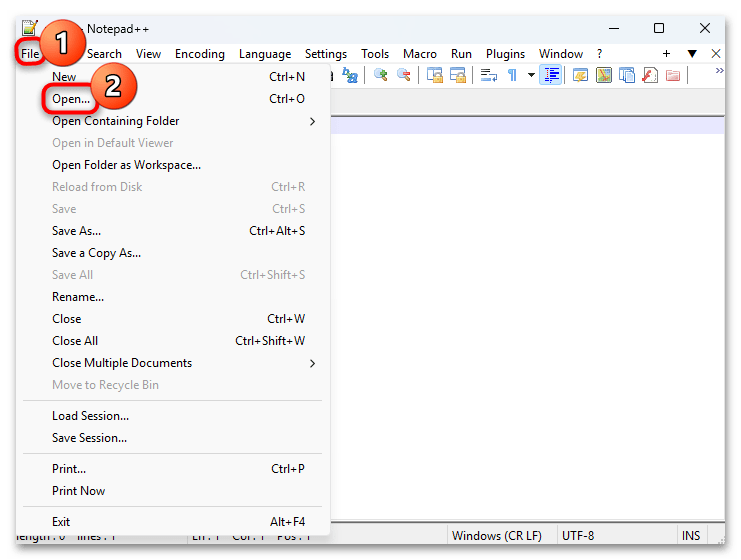This screenshot has width=741, height=560.
Task: Expand Open Containing Folder submenu
Action: 173,121
